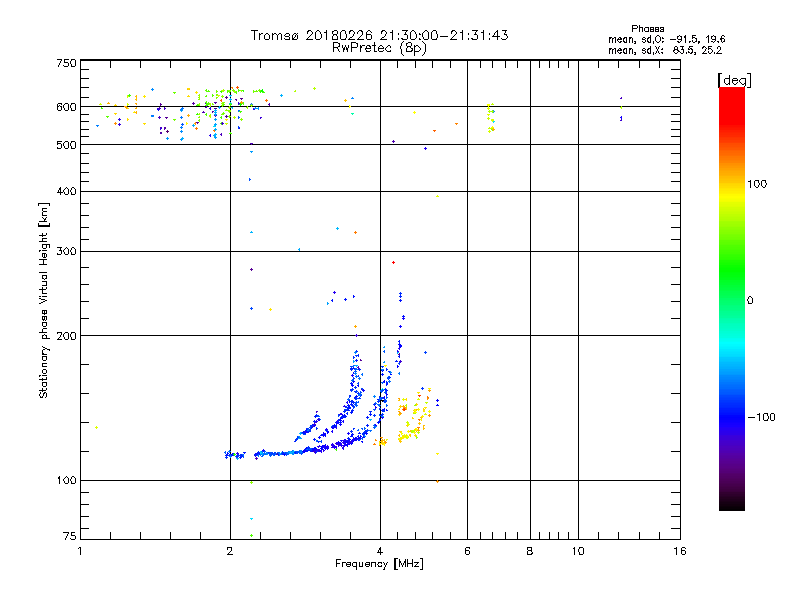
Task: Click the [deg] unit label above colorbar
Action: pyautogui.click(x=734, y=81)
